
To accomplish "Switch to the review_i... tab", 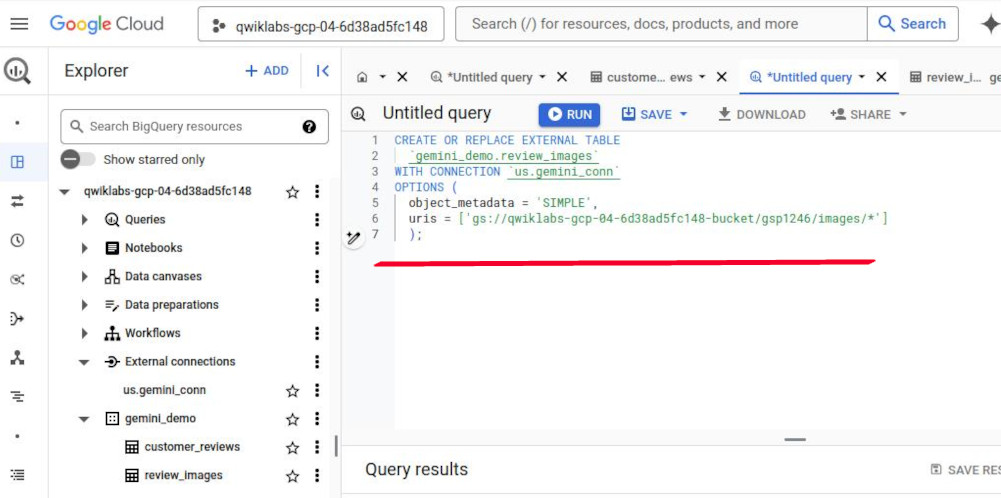I will click(x=954, y=77).
